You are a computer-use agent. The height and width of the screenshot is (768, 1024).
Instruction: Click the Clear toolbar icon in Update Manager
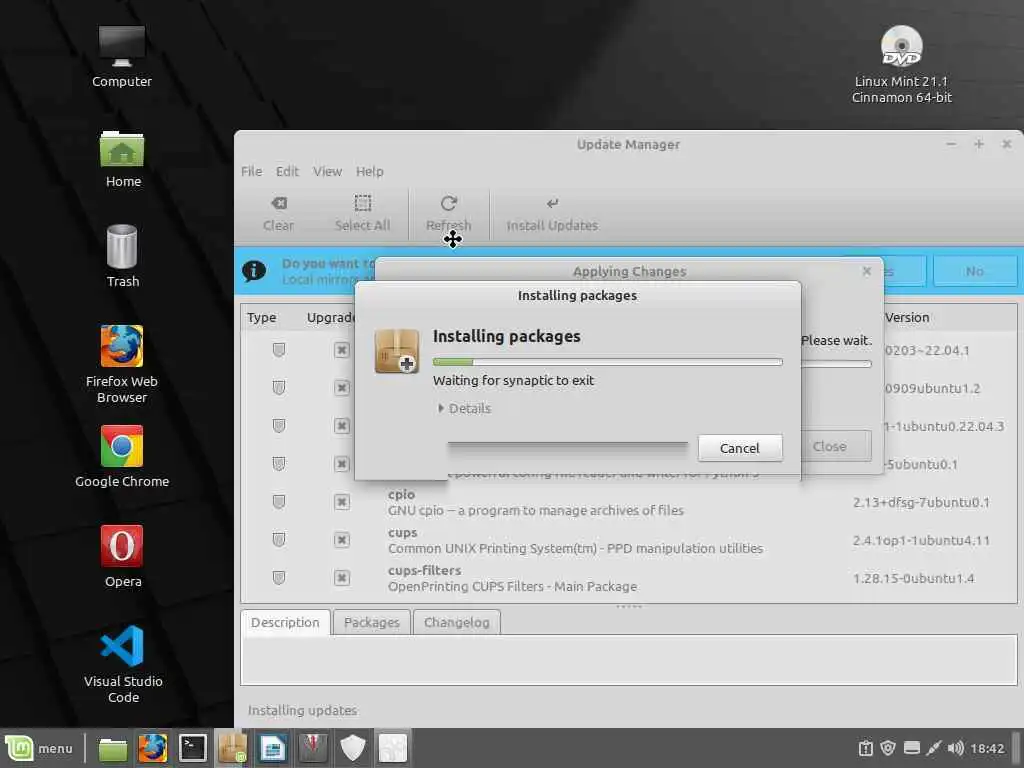(x=279, y=204)
